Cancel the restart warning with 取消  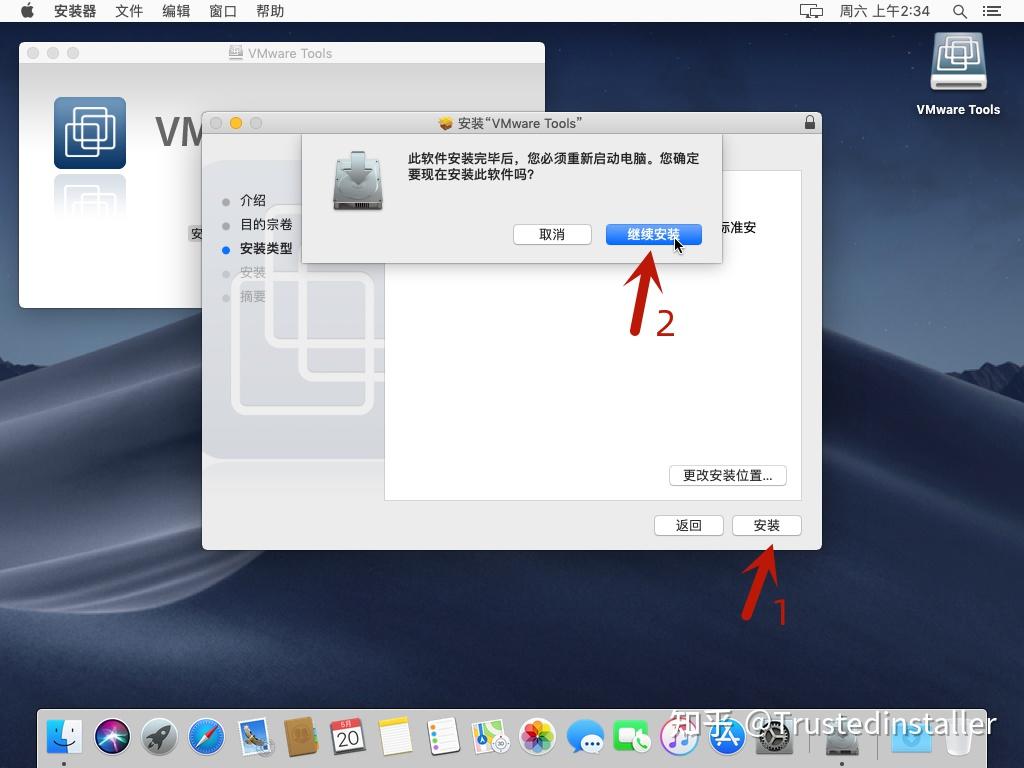(x=552, y=234)
